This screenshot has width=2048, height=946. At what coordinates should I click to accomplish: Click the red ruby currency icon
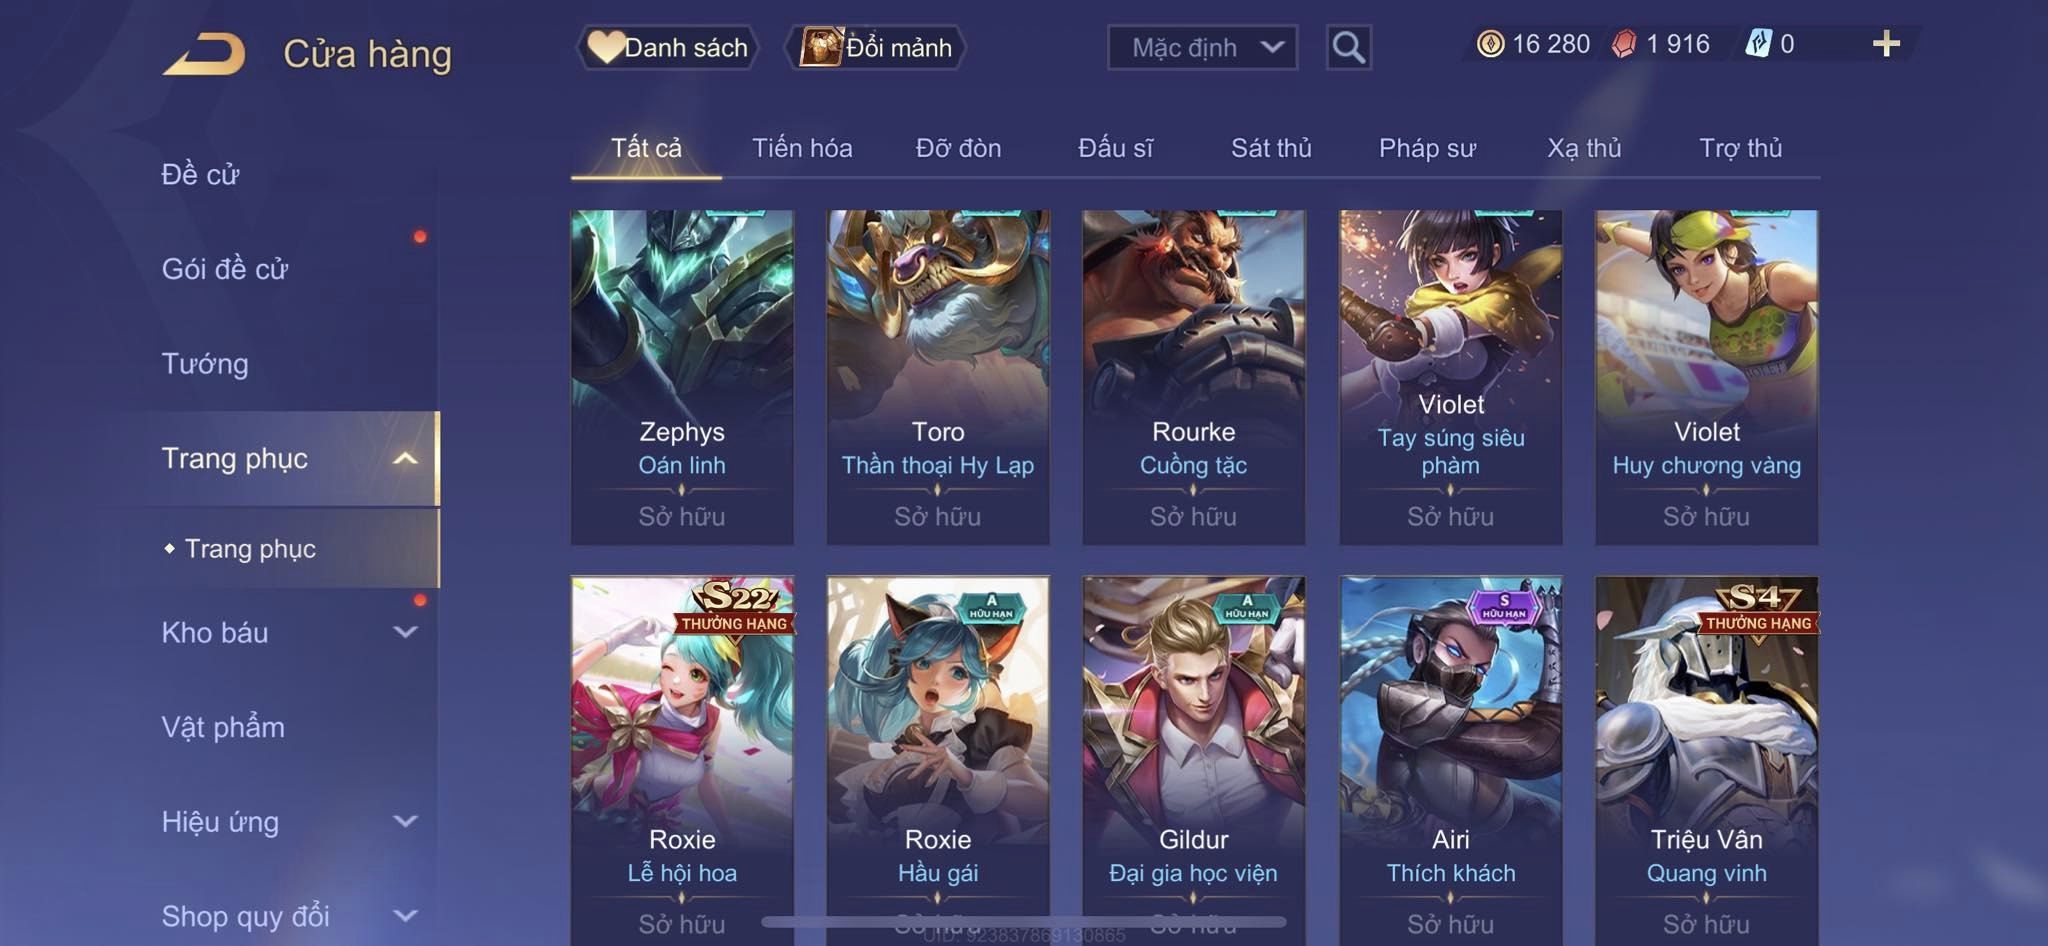click(1624, 44)
